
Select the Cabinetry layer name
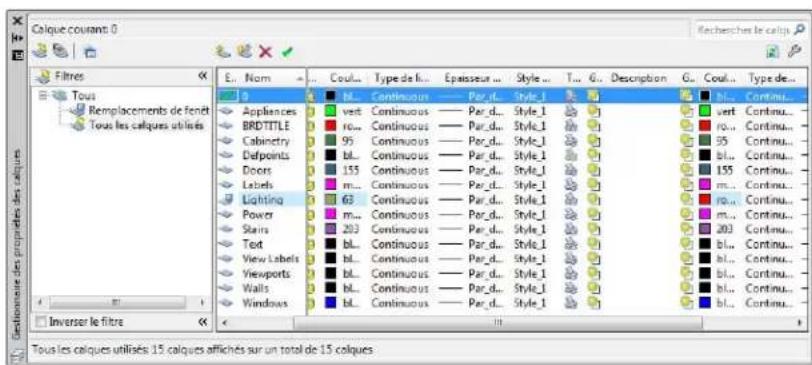click(x=266, y=140)
